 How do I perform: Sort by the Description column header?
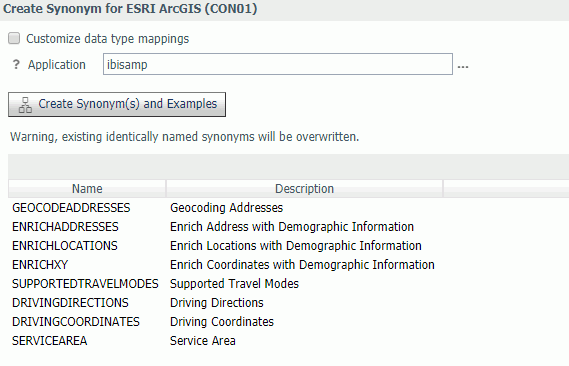(x=304, y=189)
